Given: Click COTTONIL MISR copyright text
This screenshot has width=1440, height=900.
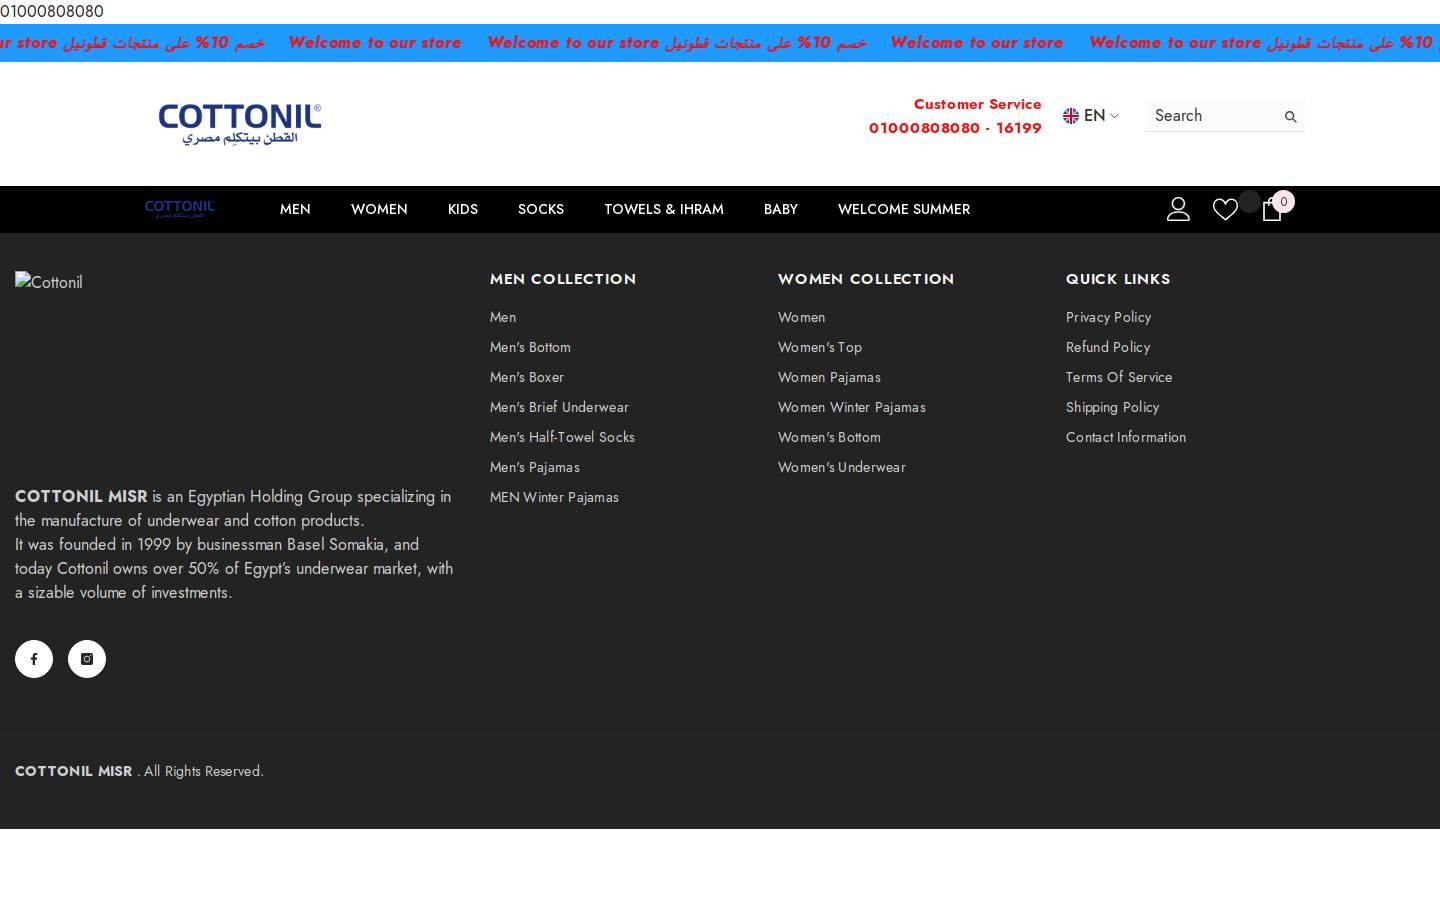Looking at the screenshot, I should click(x=74, y=771).
